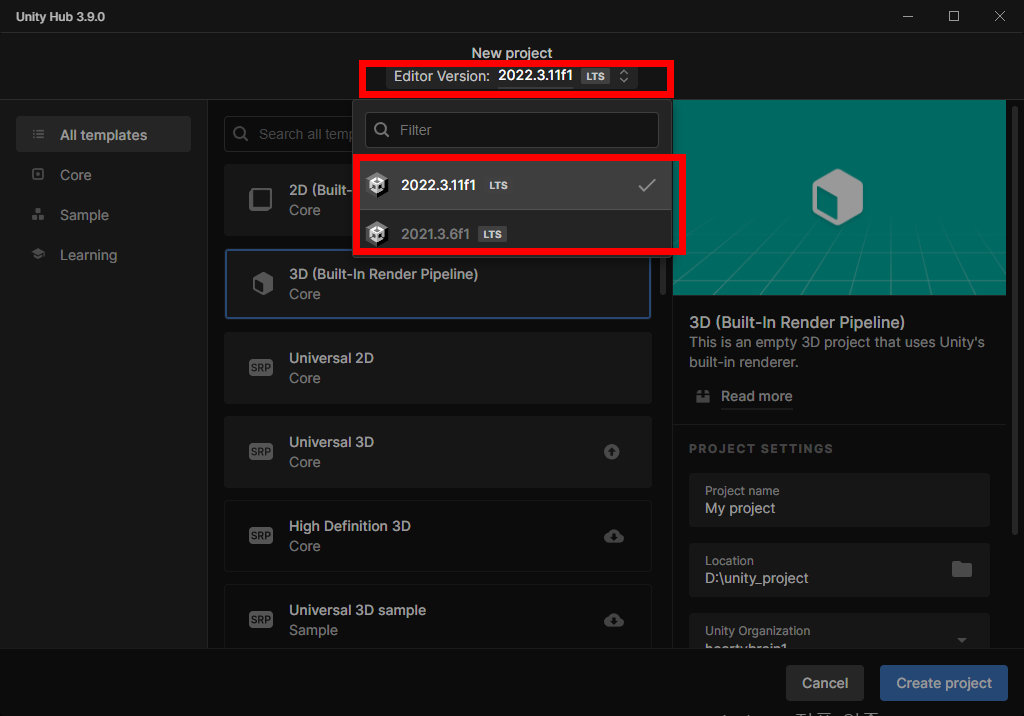This screenshot has width=1024, height=716.
Task: Open the Read more link
Action: (x=756, y=397)
